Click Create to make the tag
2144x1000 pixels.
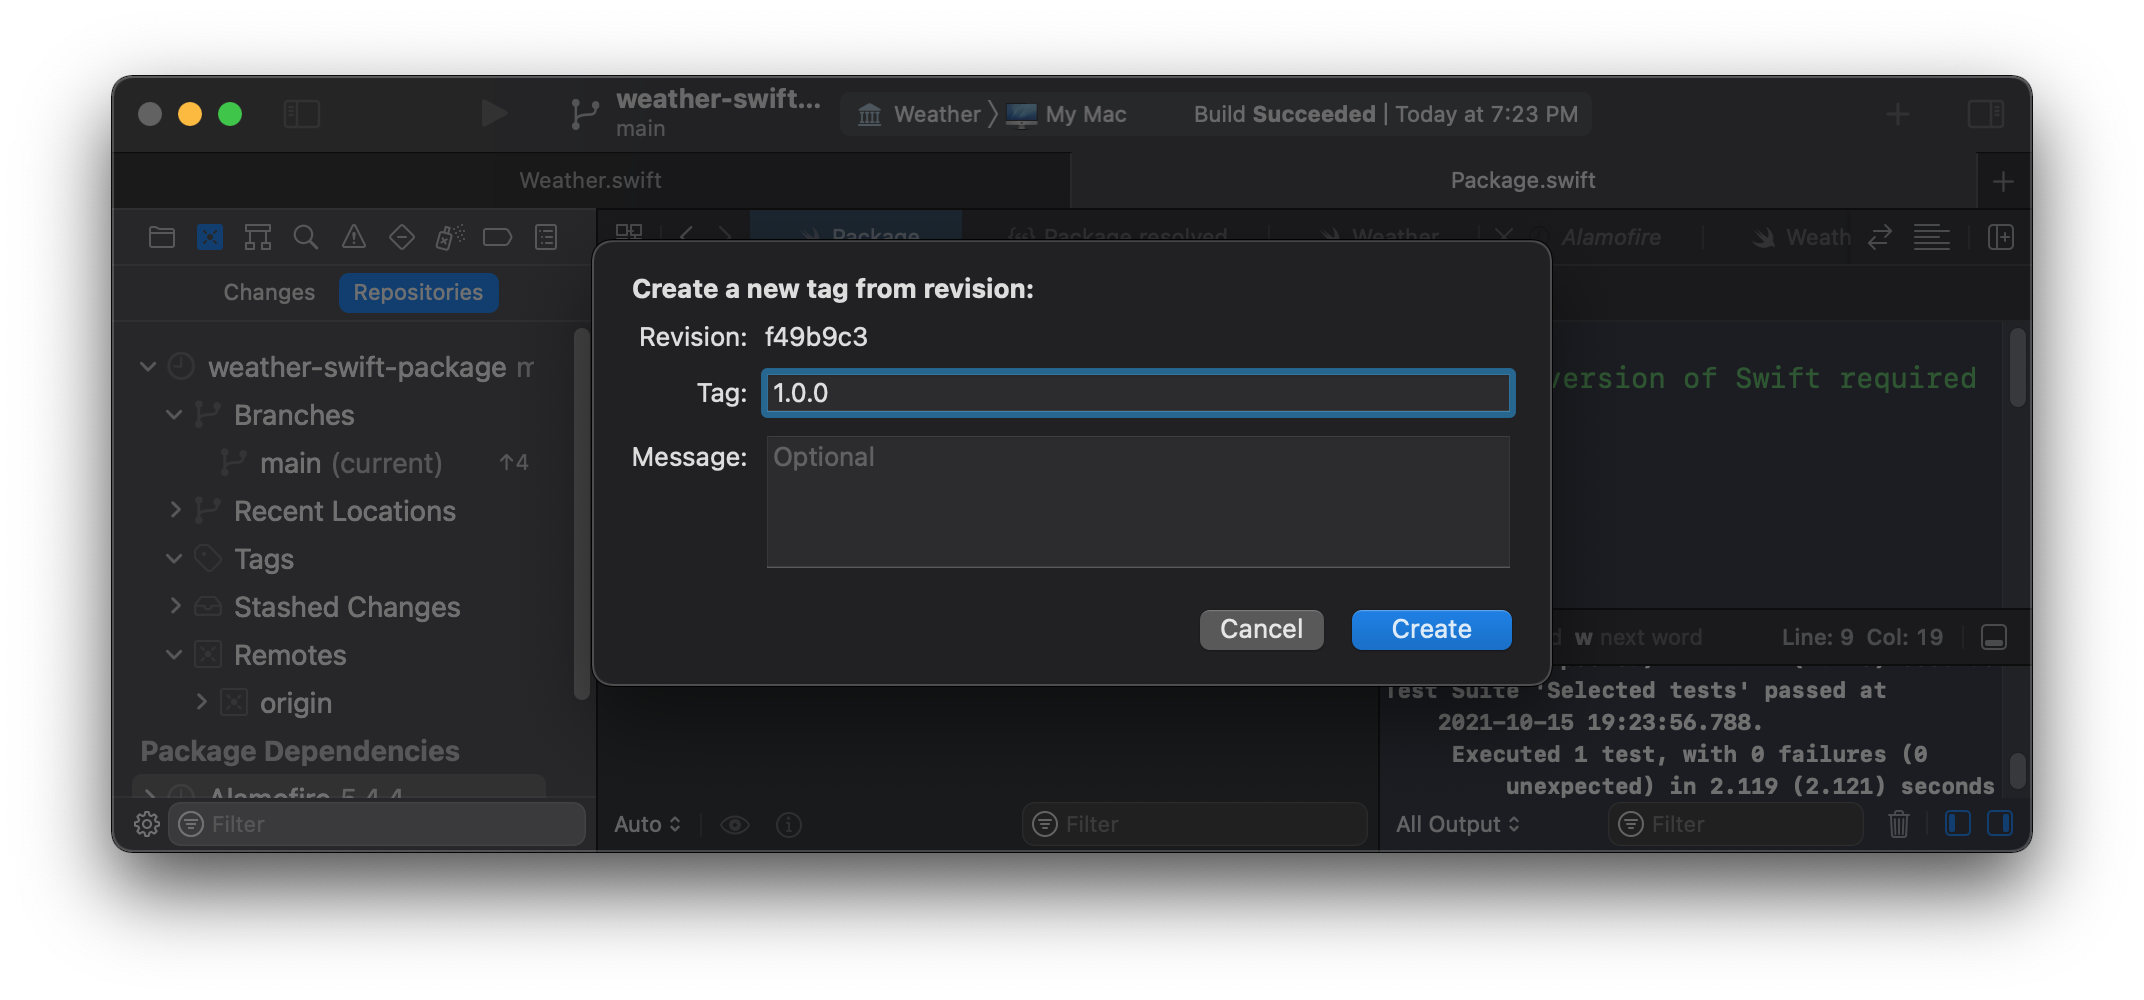1431,629
